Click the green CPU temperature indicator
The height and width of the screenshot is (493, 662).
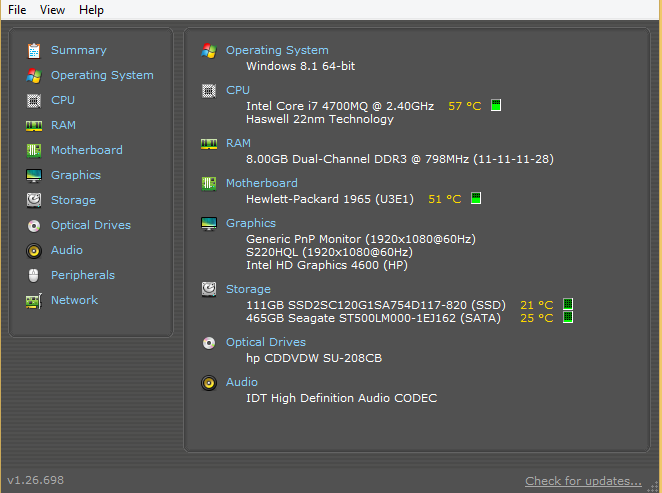pyautogui.click(x=496, y=105)
